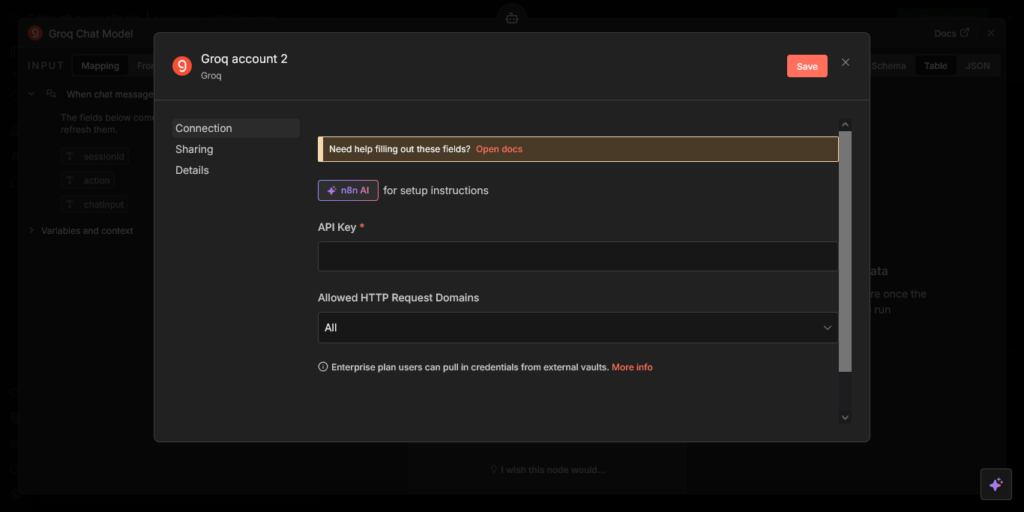This screenshot has height=512, width=1024.
Task: Click the Docs external link icon
Action: (965, 33)
